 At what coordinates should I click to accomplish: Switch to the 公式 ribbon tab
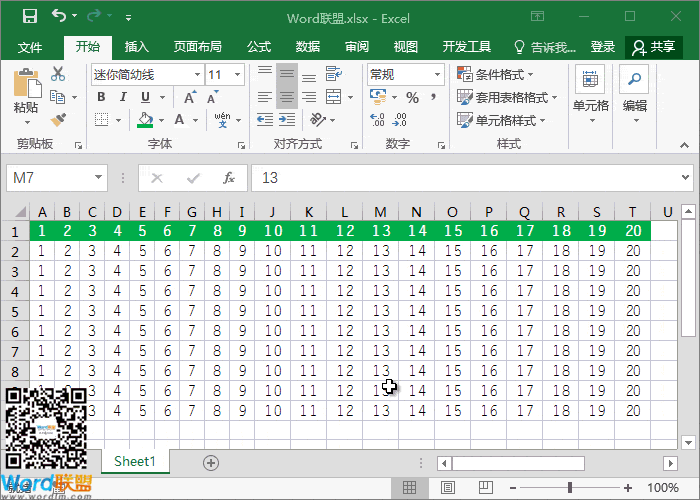tap(259, 47)
